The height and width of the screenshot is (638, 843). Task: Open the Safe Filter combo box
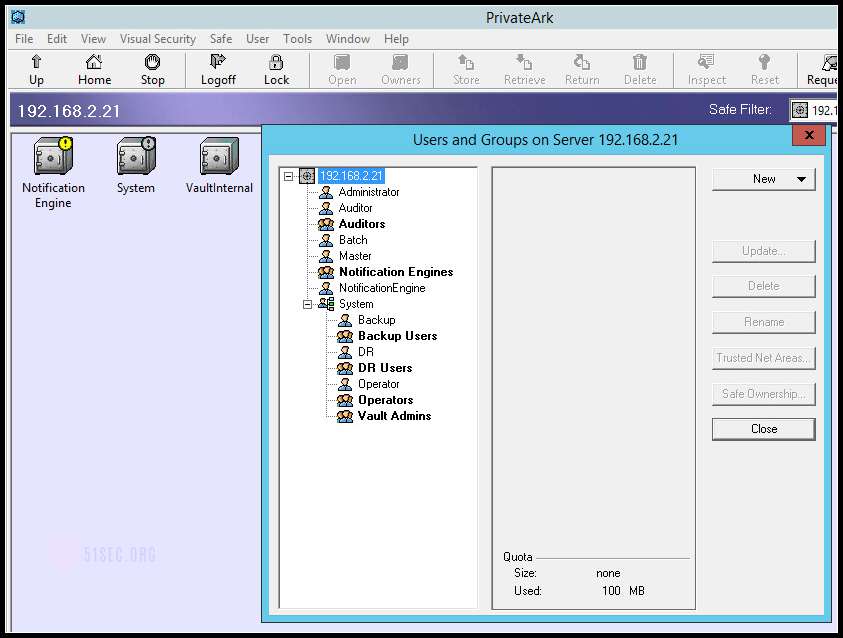coord(813,110)
